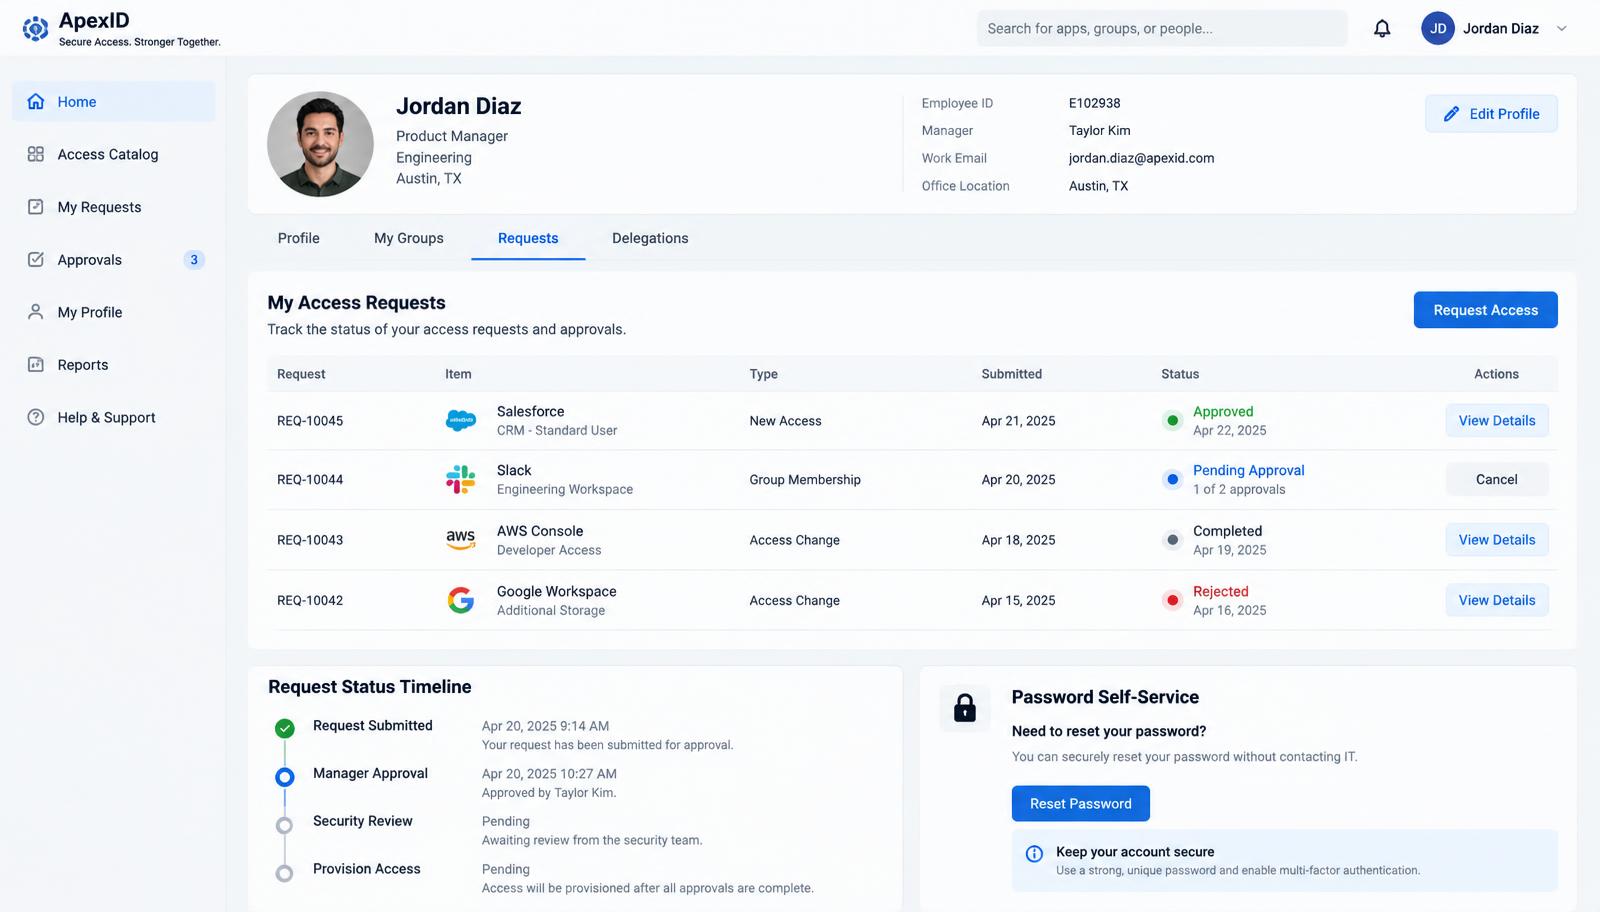Image resolution: width=1600 pixels, height=912 pixels.
Task: Click the Approvals checkbox icon
Action: tap(36, 259)
